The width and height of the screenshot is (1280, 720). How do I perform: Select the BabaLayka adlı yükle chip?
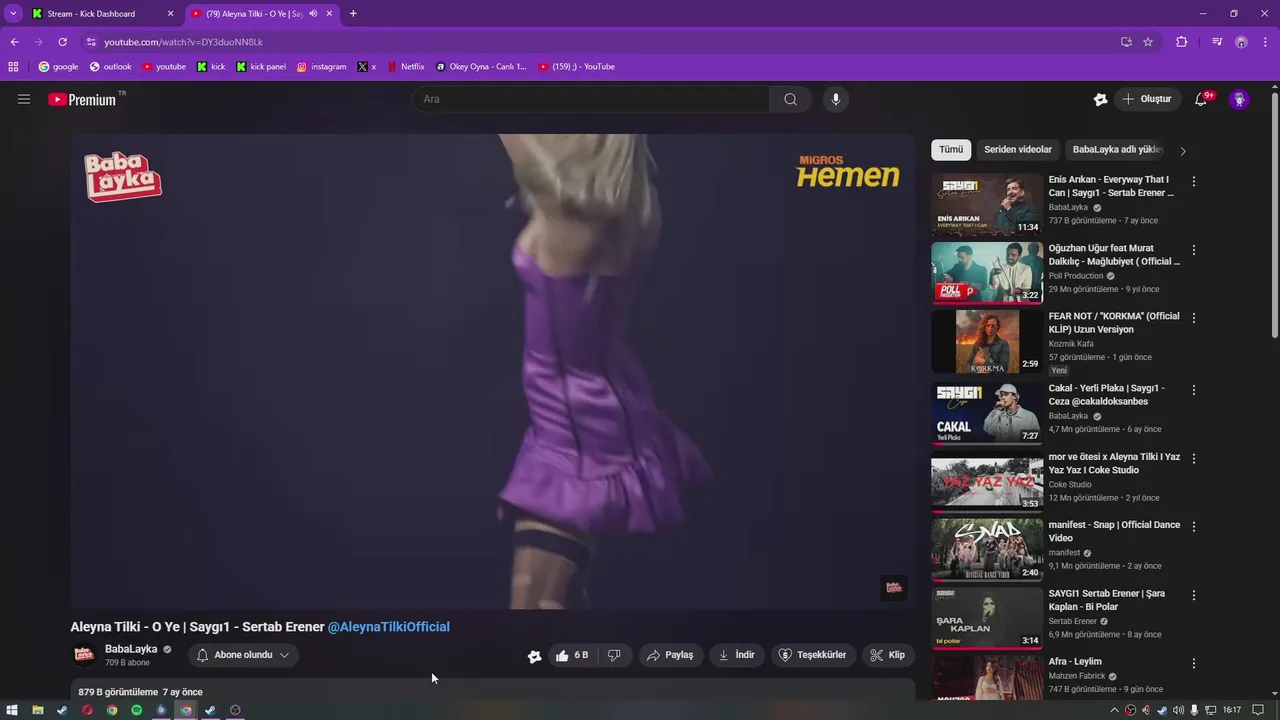(1117, 150)
